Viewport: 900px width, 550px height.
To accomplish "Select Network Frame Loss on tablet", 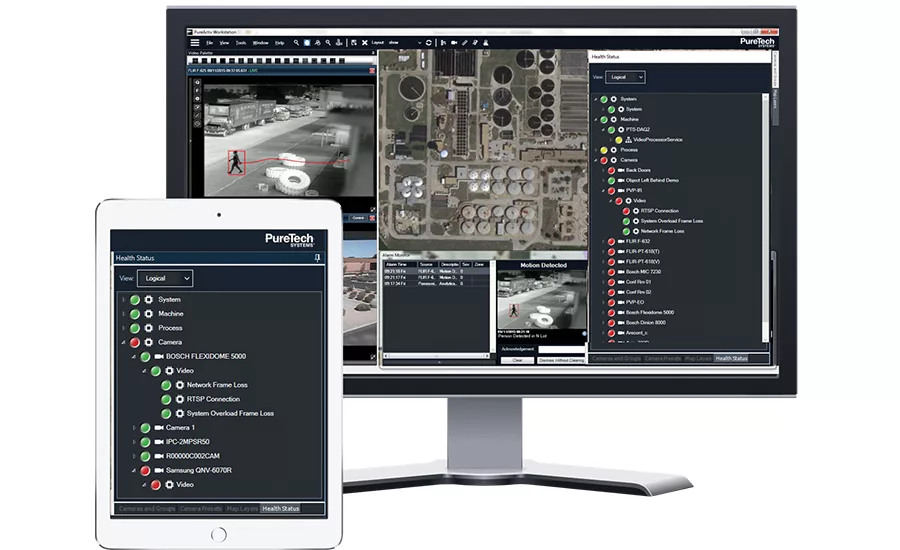I will [x=217, y=385].
